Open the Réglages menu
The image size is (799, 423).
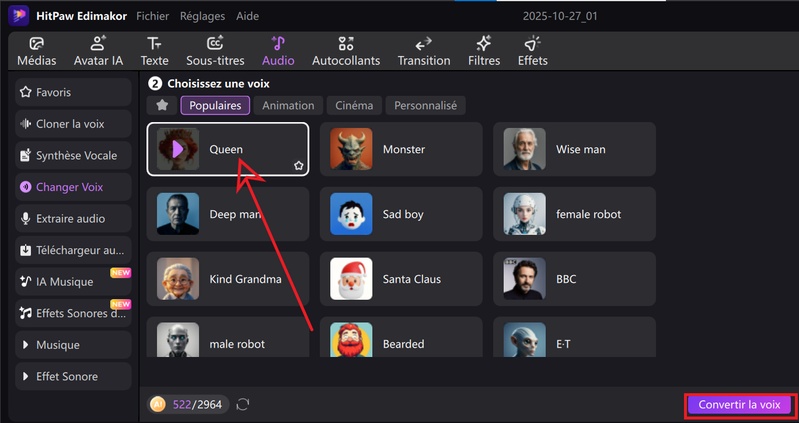pyautogui.click(x=202, y=16)
